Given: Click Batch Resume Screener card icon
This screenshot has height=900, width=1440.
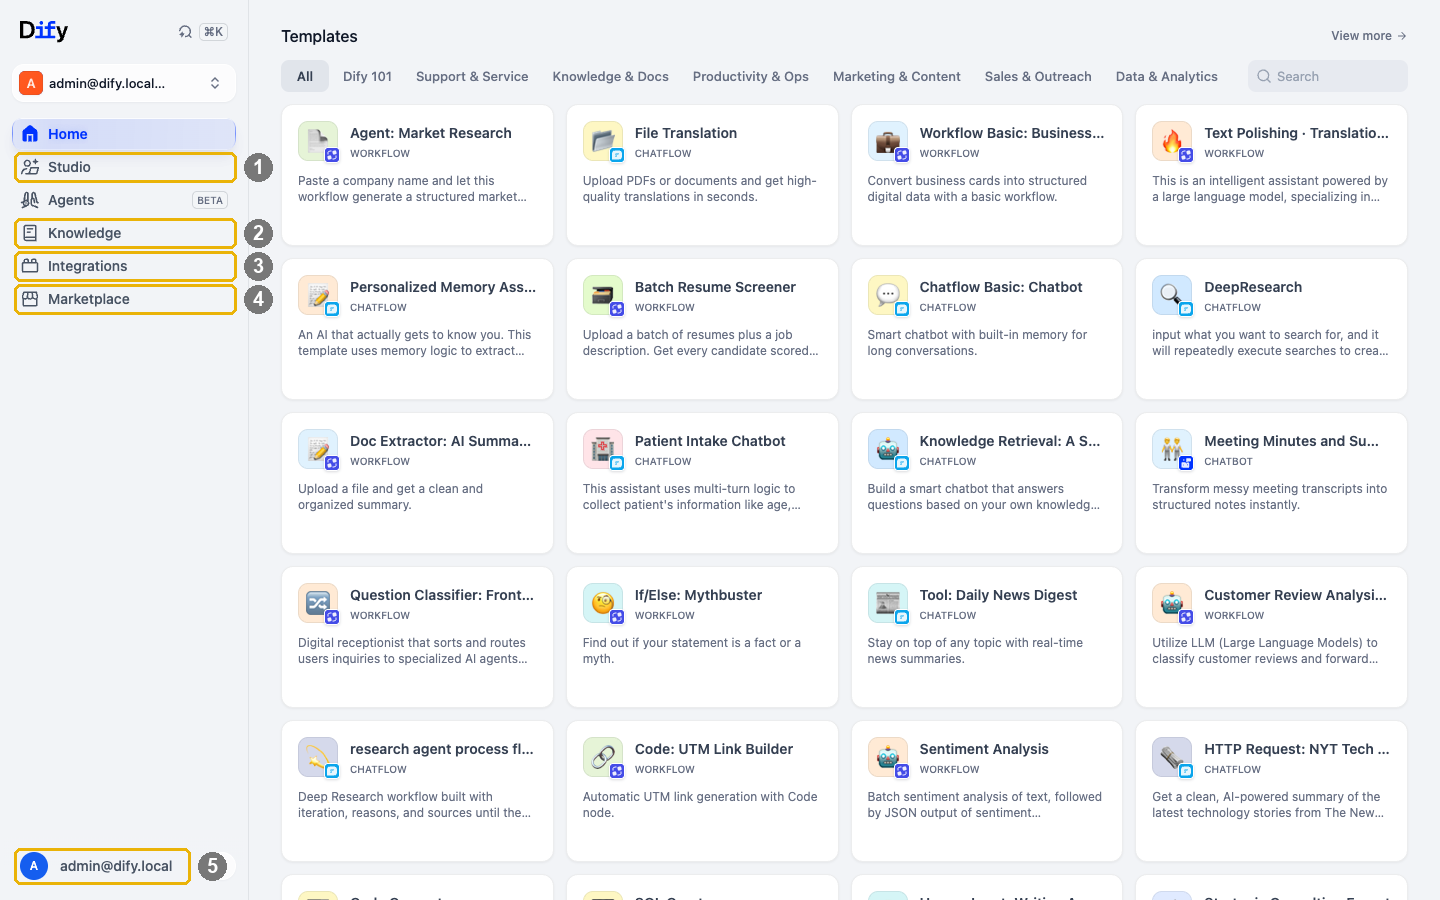Looking at the screenshot, I should (603, 295).
